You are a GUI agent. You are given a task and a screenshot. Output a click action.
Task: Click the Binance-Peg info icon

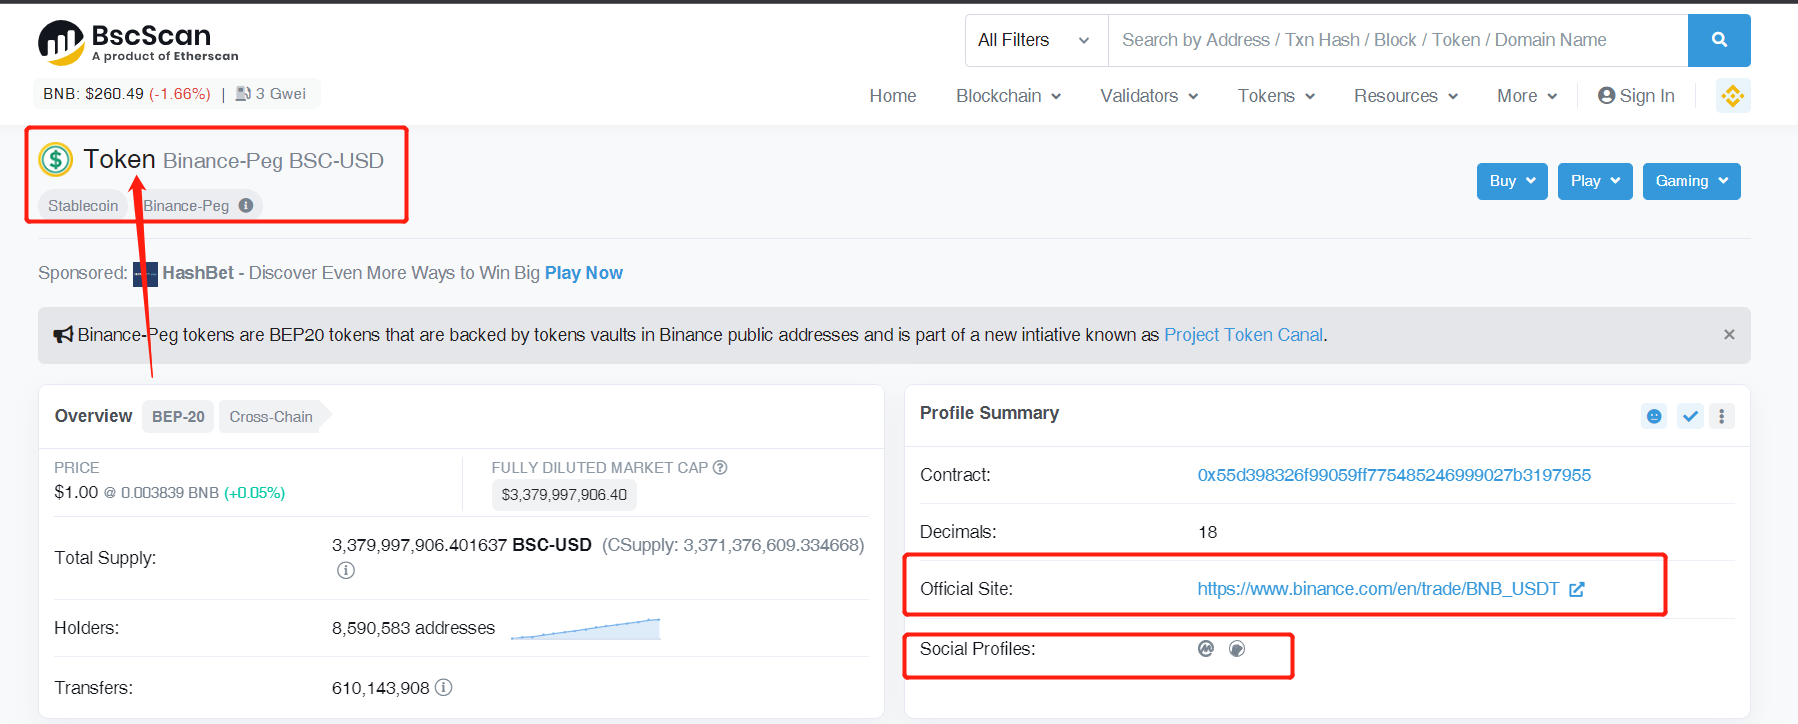pyautogui.click(x=246, y=205)
